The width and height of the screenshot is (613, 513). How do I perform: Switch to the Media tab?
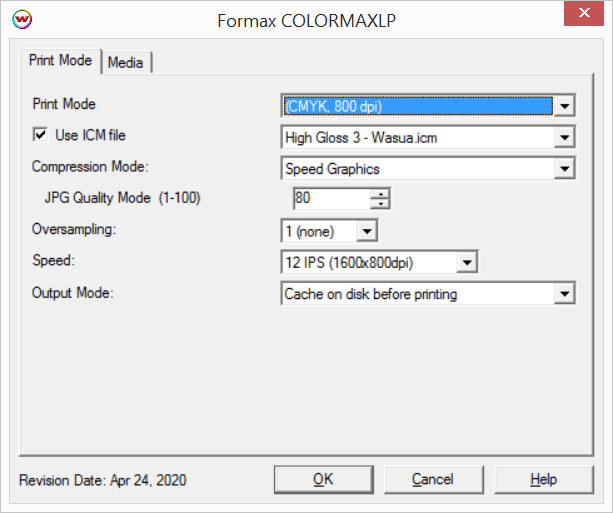coord(126,62)
